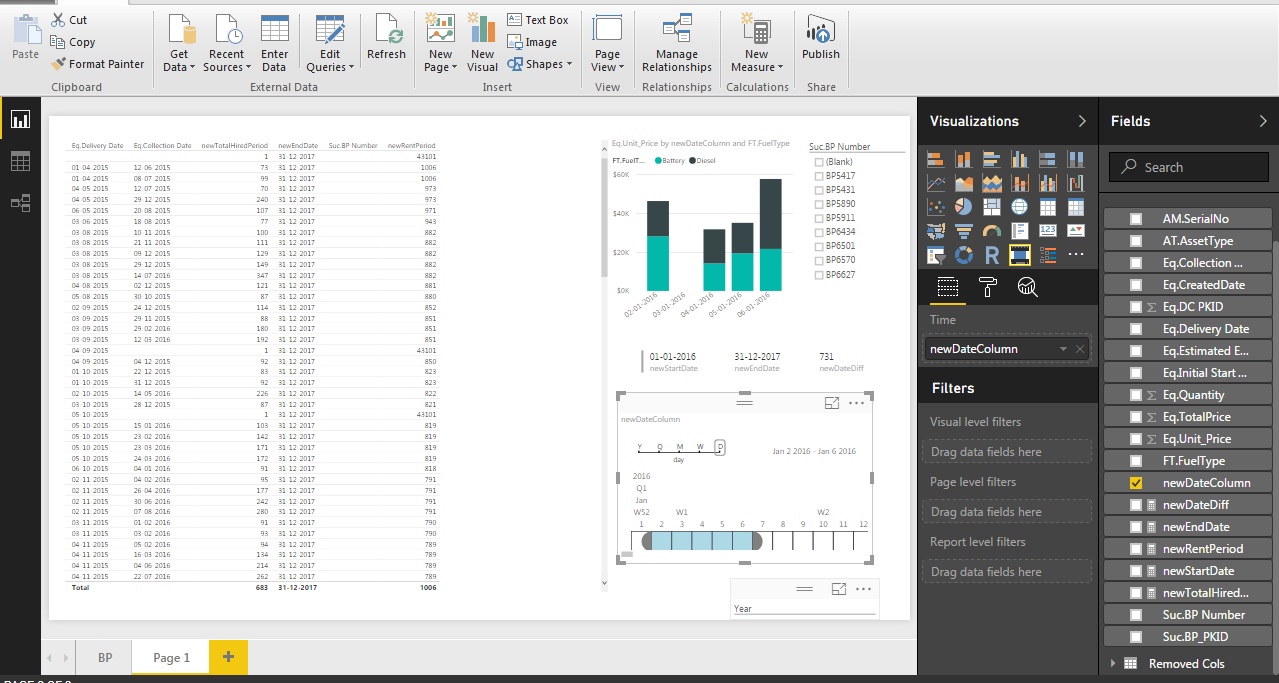This screenshot has height=683, width=1279.
Task: Select the Page 1 tab
Action: 171,657
